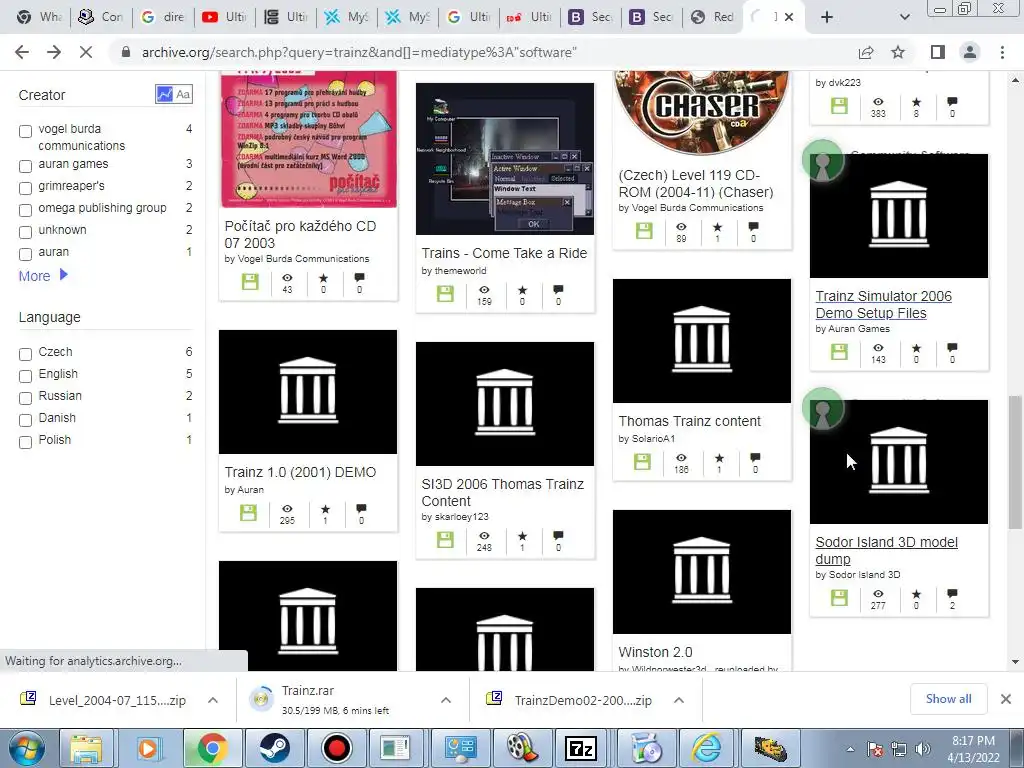Open a new browser tab
This screenshot has width=1024, height=768.
click(x=827, y=17)
